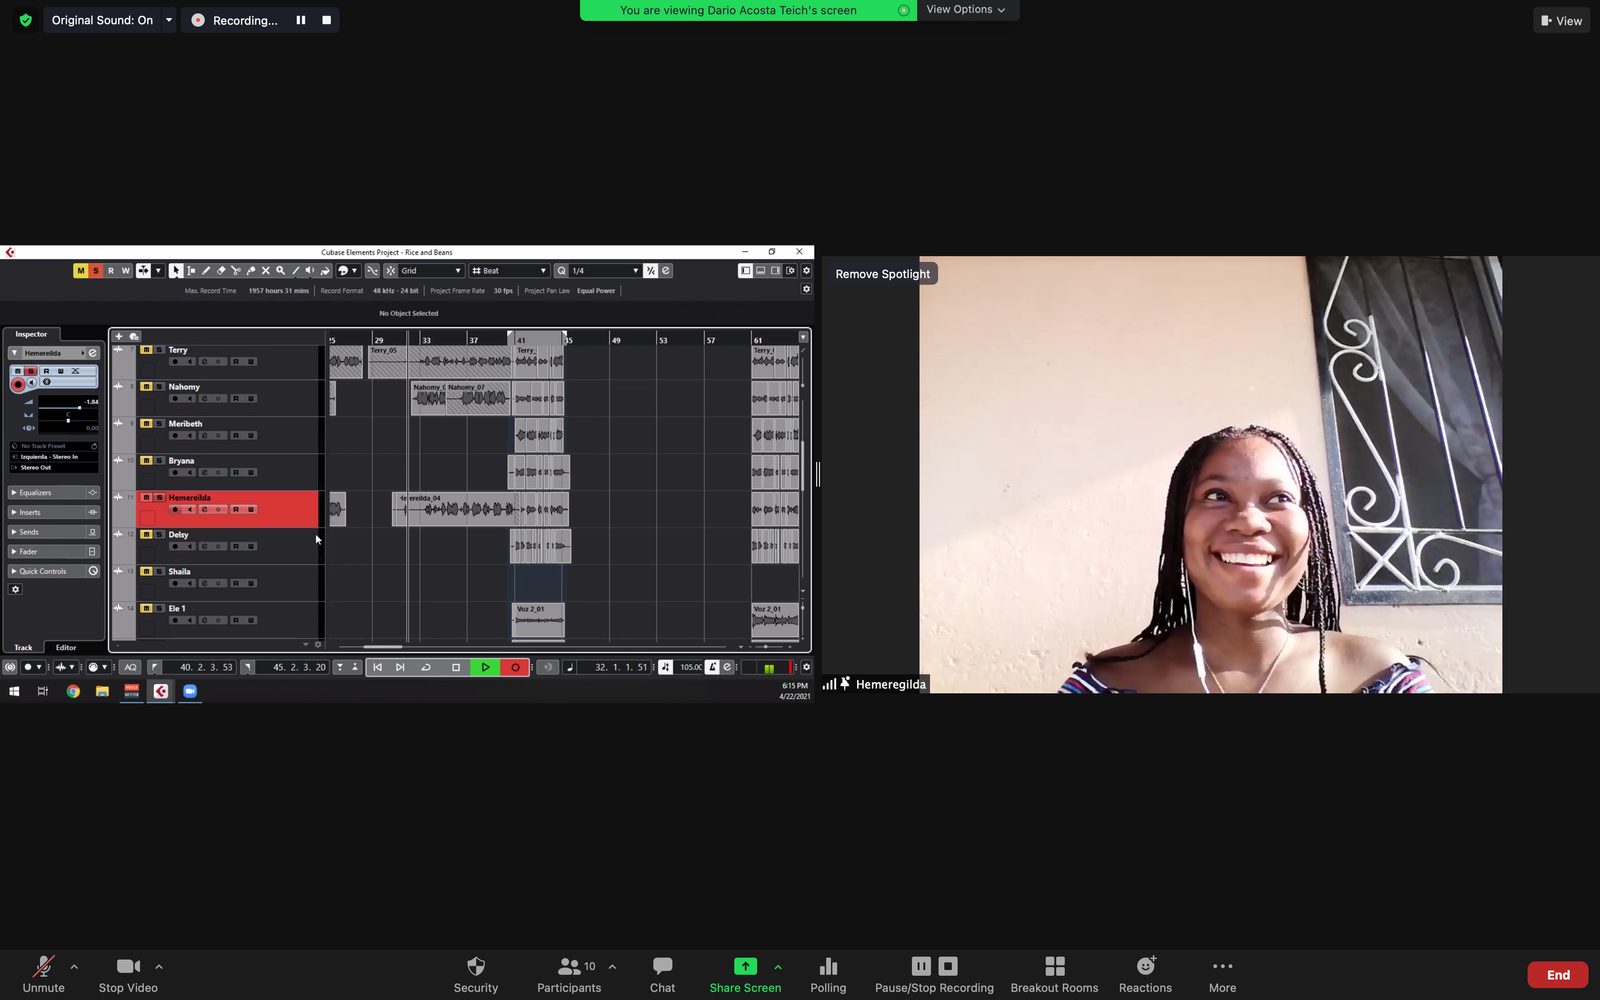1600x1000 pixels.
Task: Activate the Draw pencil tool
Action: click(206, 271)
